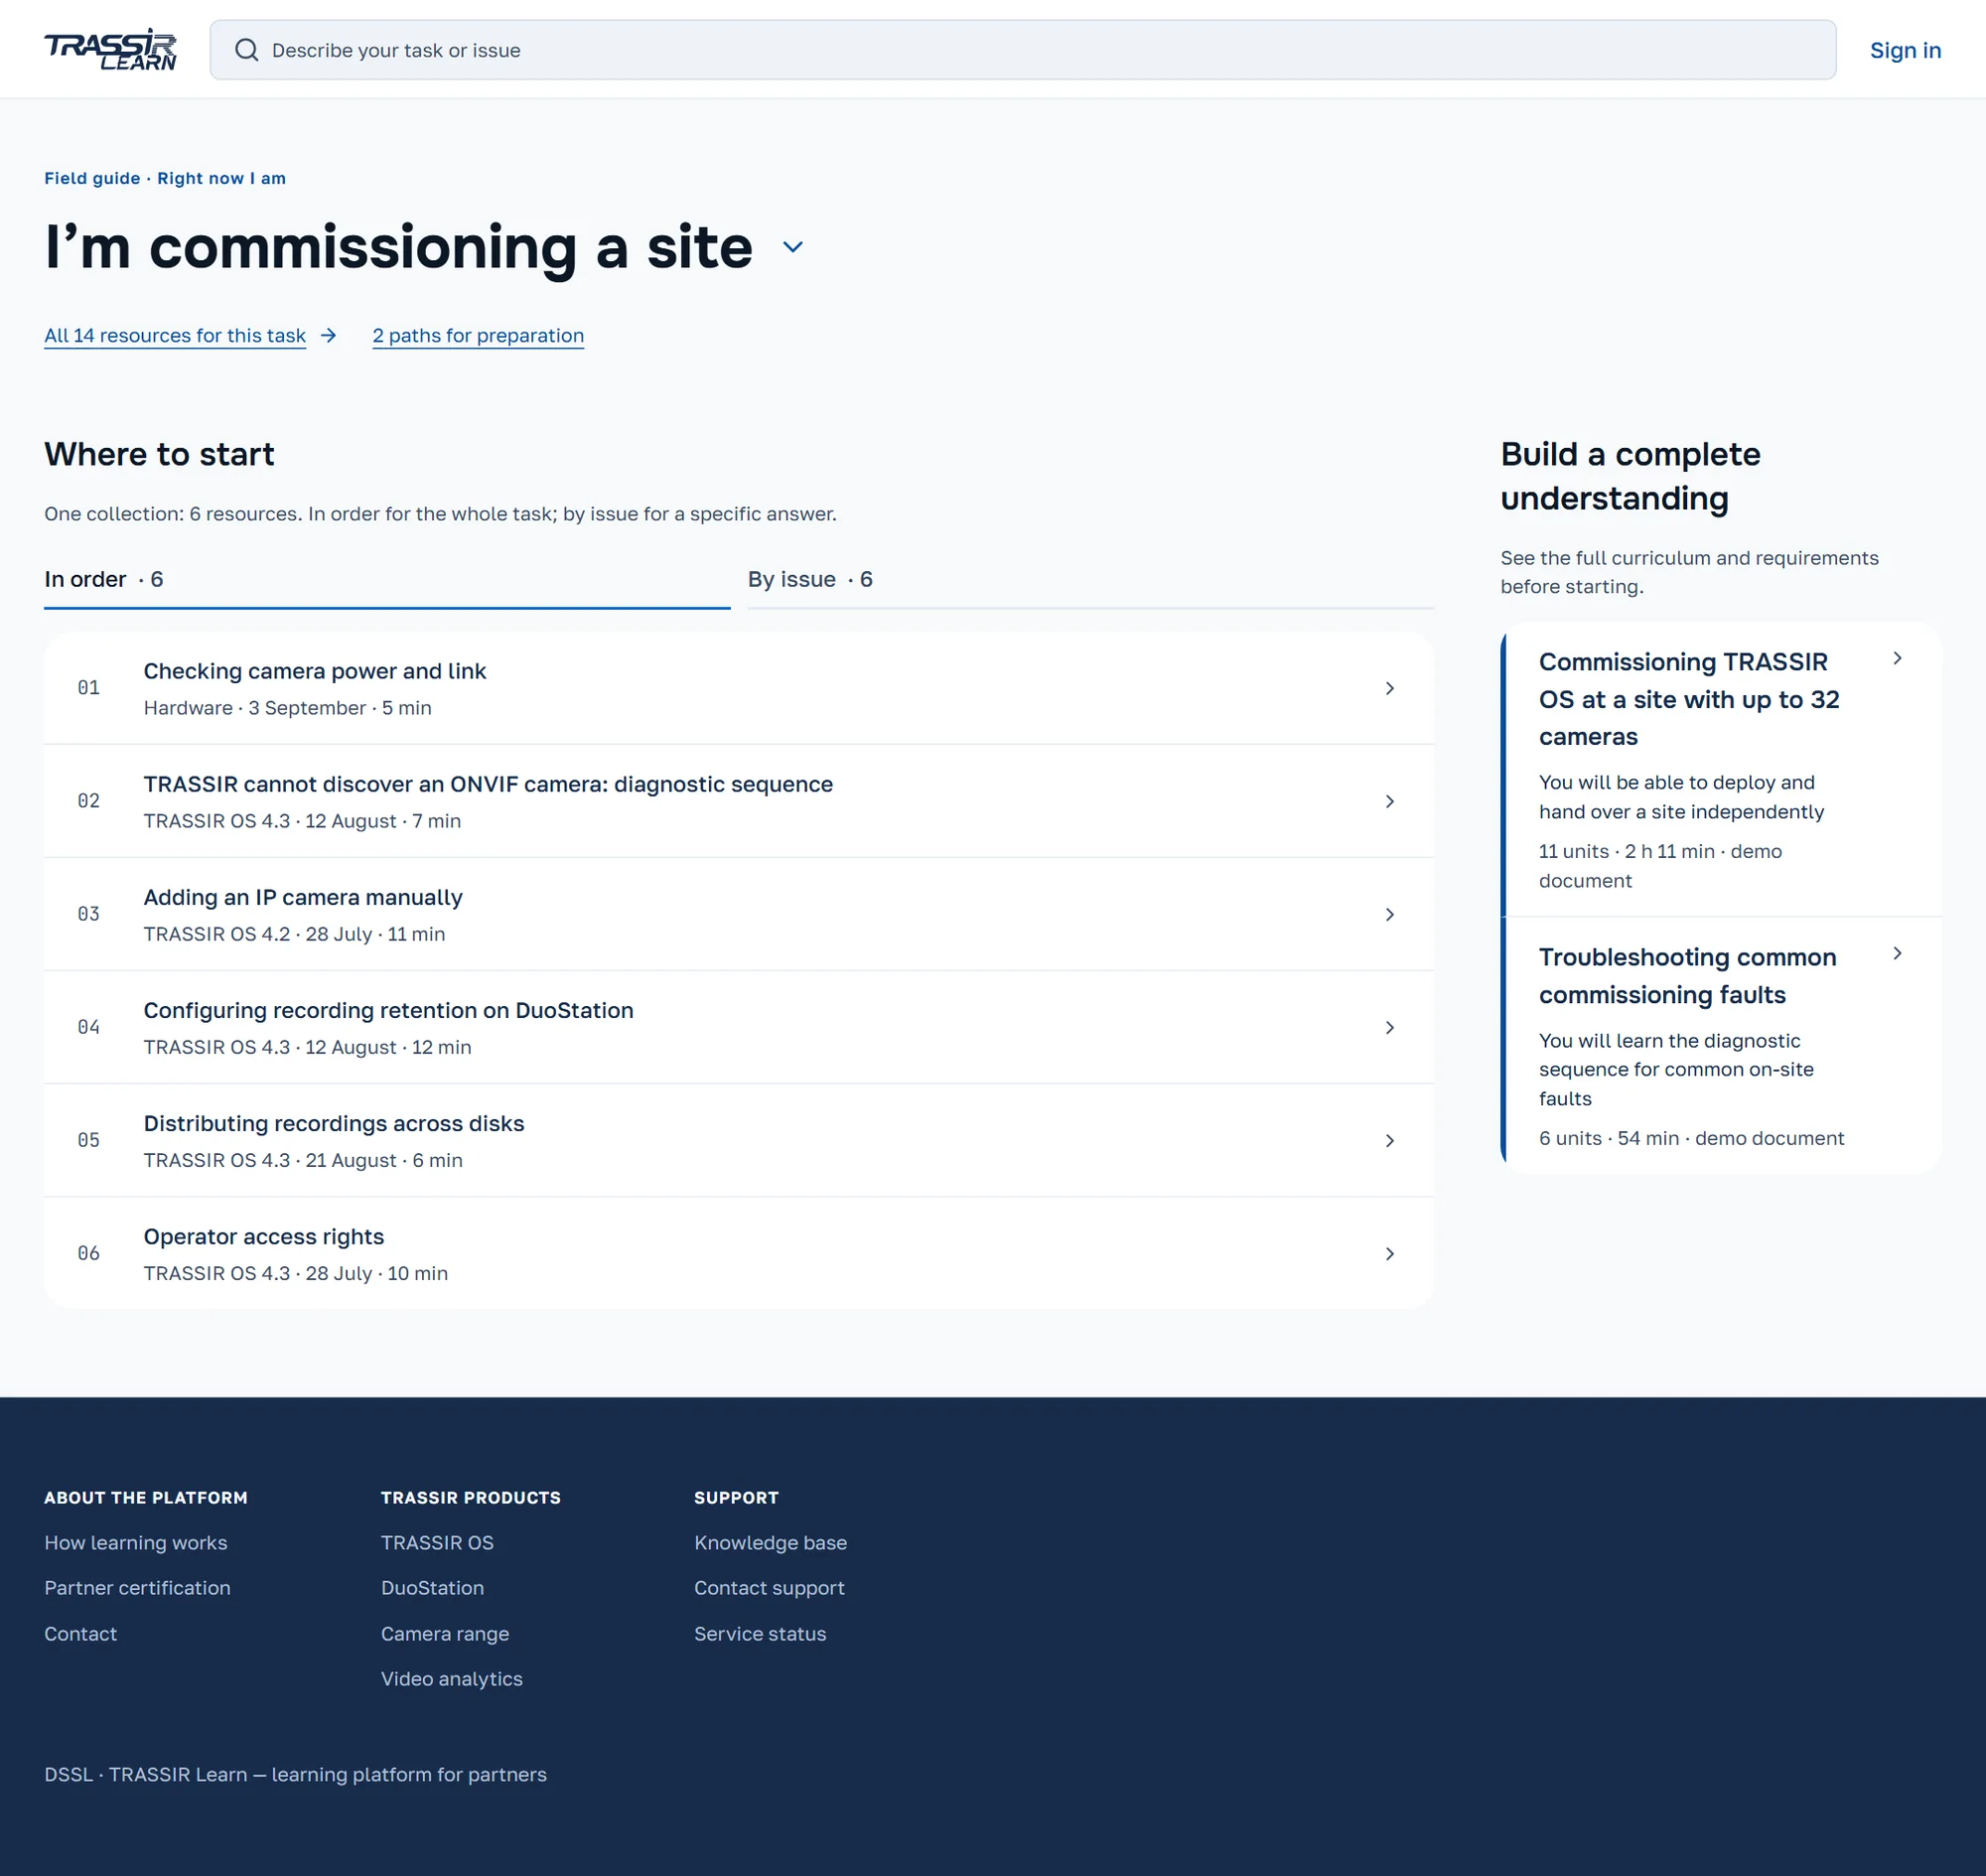Click 'Knowledge base' footer link
Viewport: 1986px width, 1876px height.
(x=770, y=1543)
